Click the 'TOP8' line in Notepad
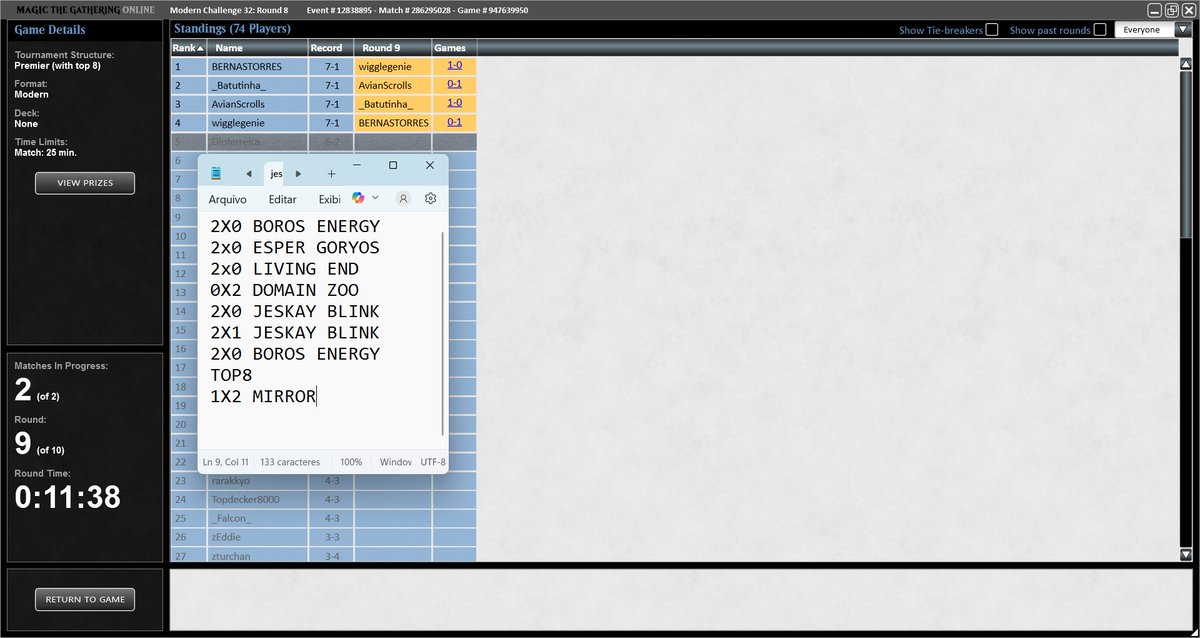1200x638 pixels. click(x=231, y=375)
